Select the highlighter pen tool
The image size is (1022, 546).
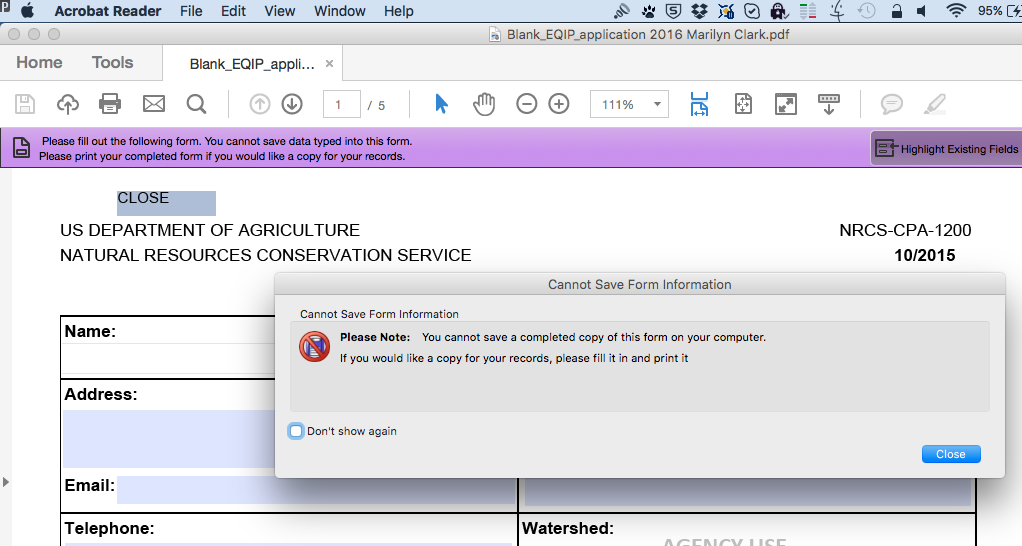(935, 104)
